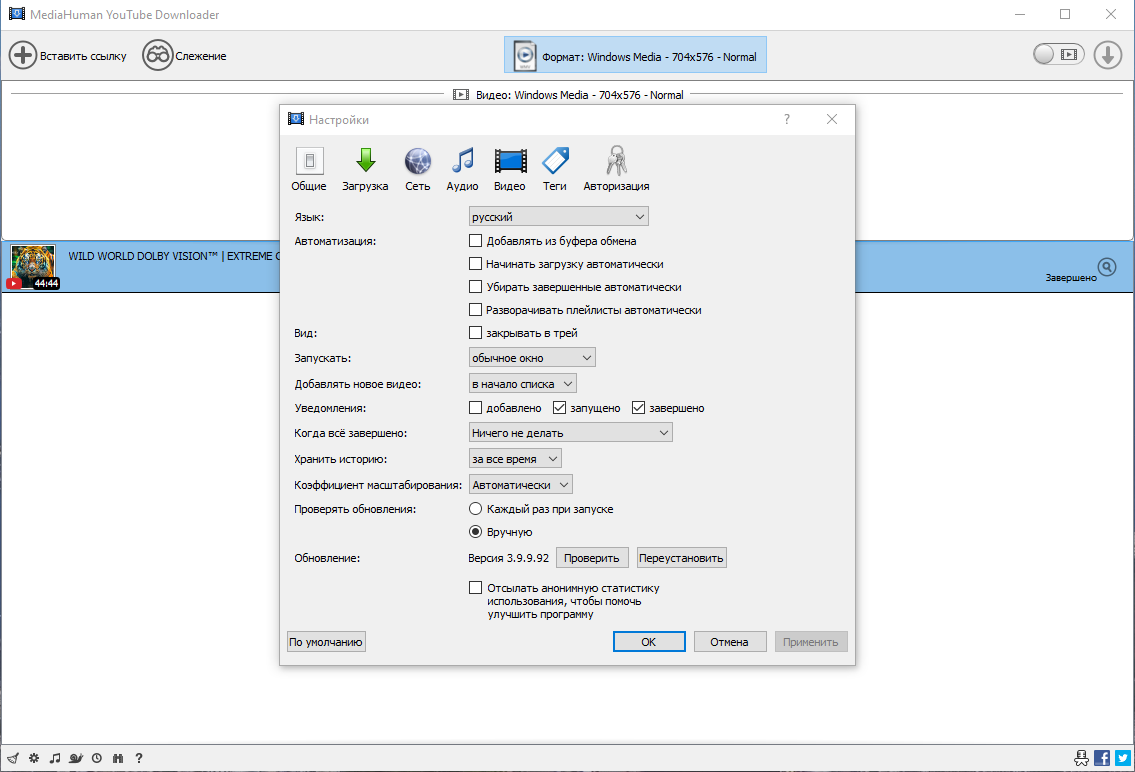The height and width of the screenshot is (772, 1135).
Task: Click the music note icon in status bar
Action: click(54, 758)
